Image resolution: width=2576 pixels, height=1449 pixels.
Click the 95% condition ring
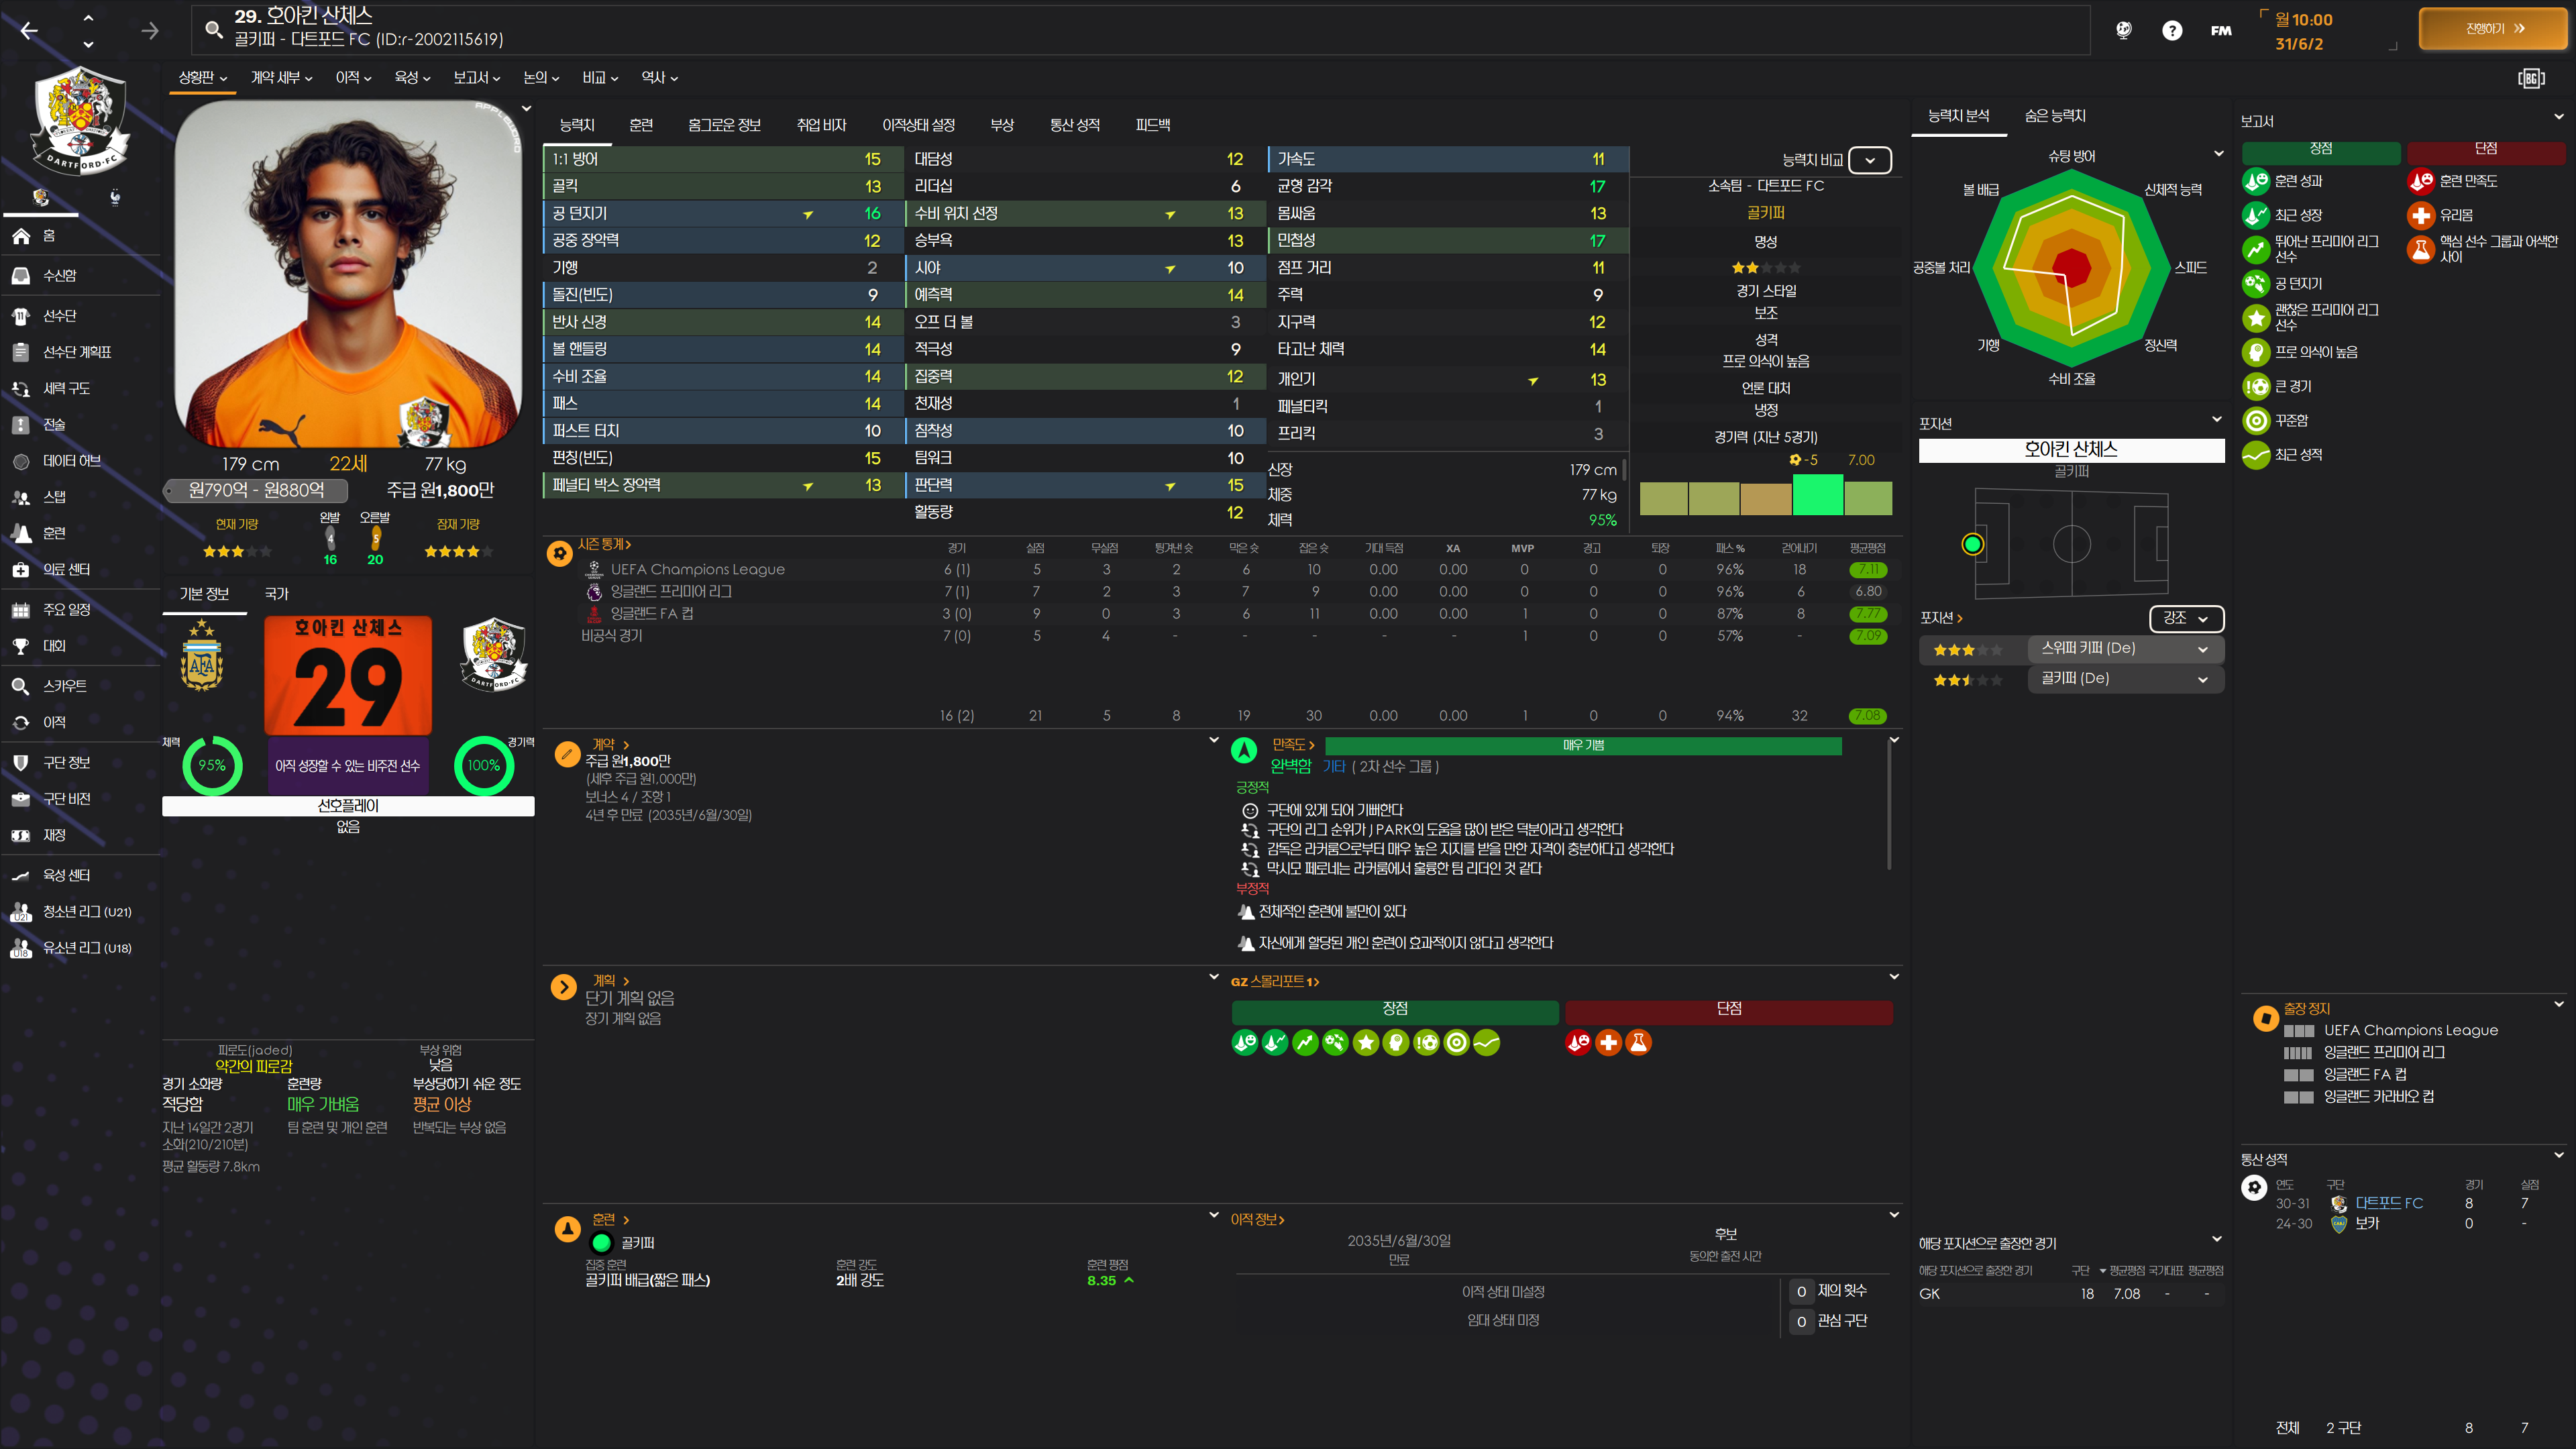pos(212,765)
